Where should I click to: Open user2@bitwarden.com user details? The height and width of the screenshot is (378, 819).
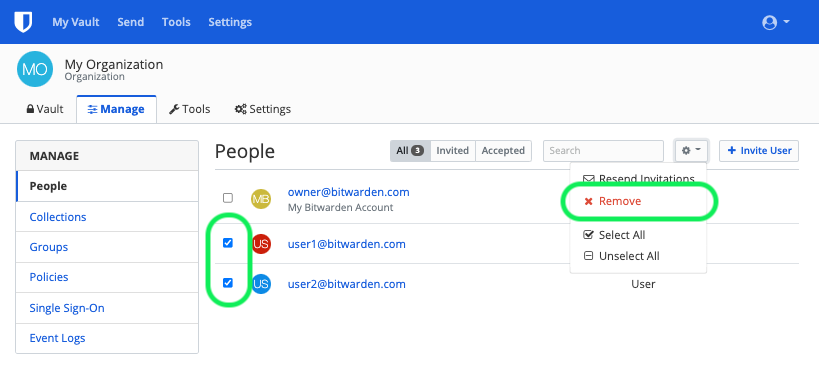point(347,285)
